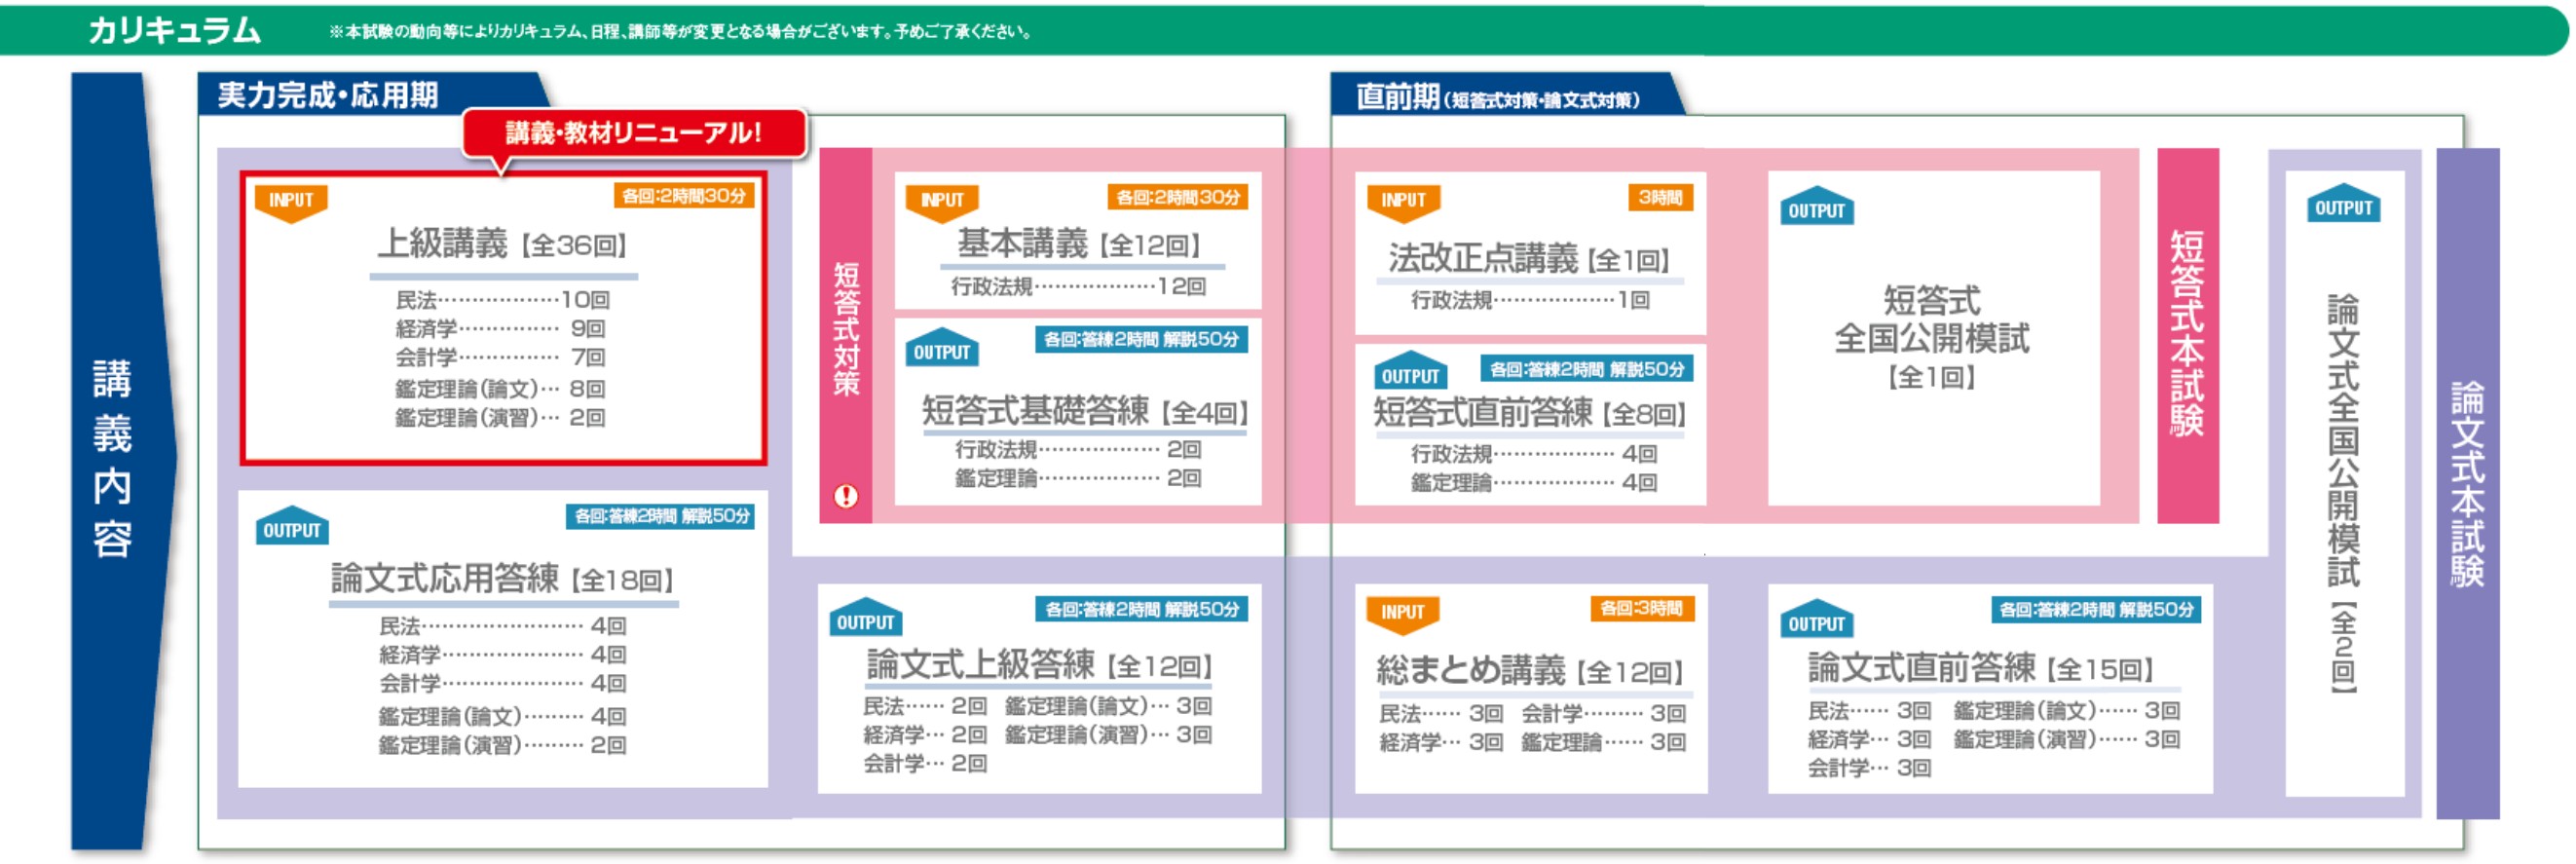The height and width of the screenshot is (864, 2576).
Task: Click the pink 短答式本試験 vertical banner
Action: [x=2187, y=335]
